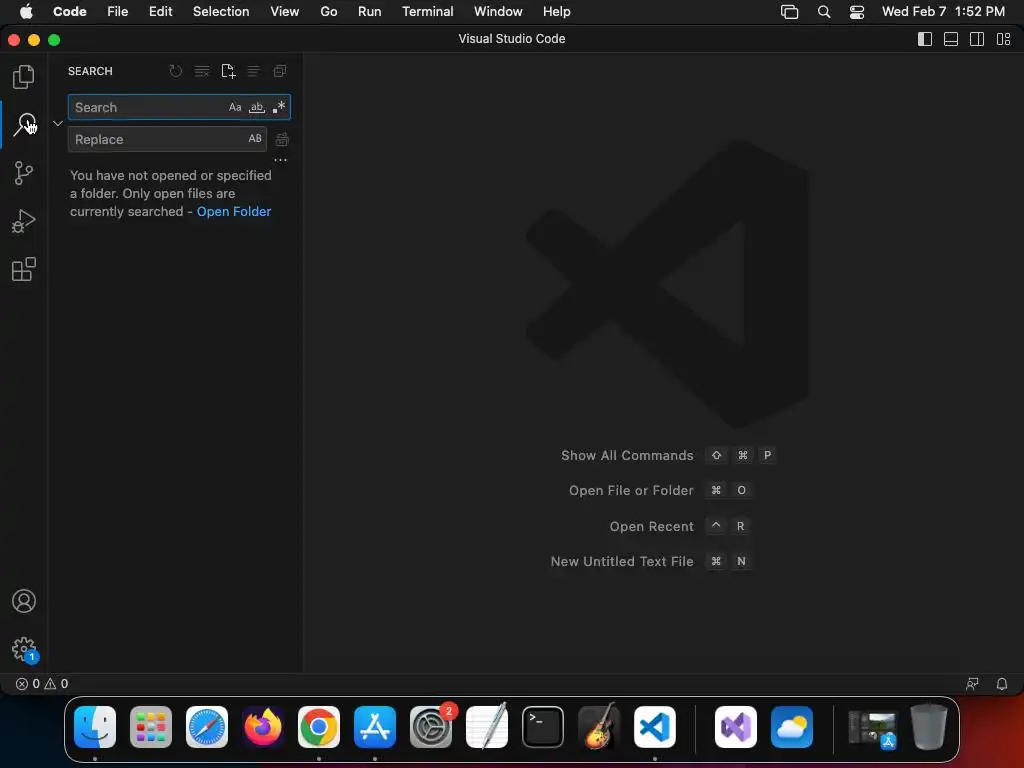The width and height of the screenshot is (1024, 768).
Task: Click Visual Studio Code in the Dock
Action: click(655, 727)
